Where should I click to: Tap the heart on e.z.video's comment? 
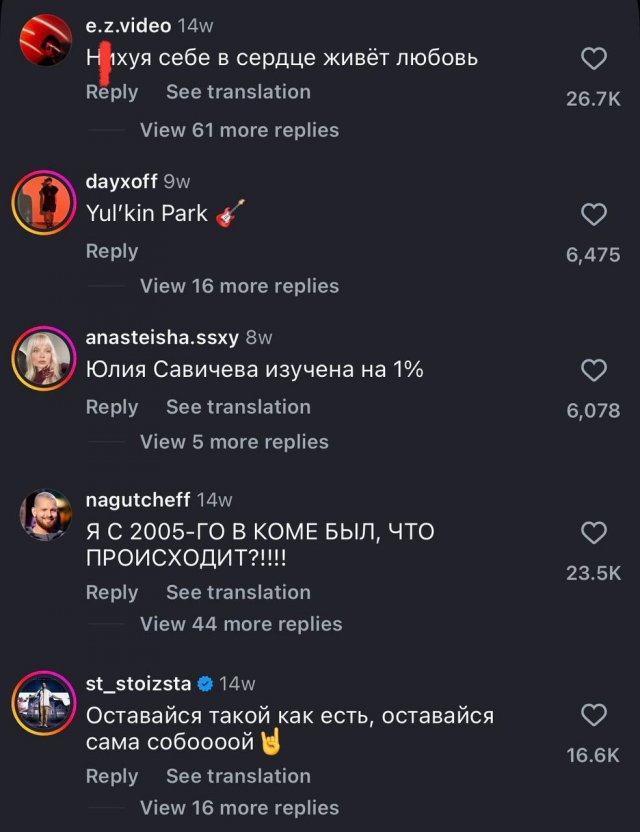(594, 60)
